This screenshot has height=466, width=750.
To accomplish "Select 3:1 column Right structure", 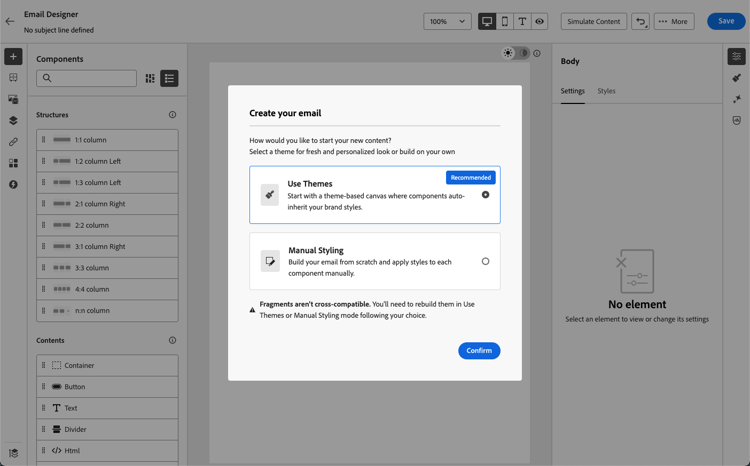I will (107, 246).
